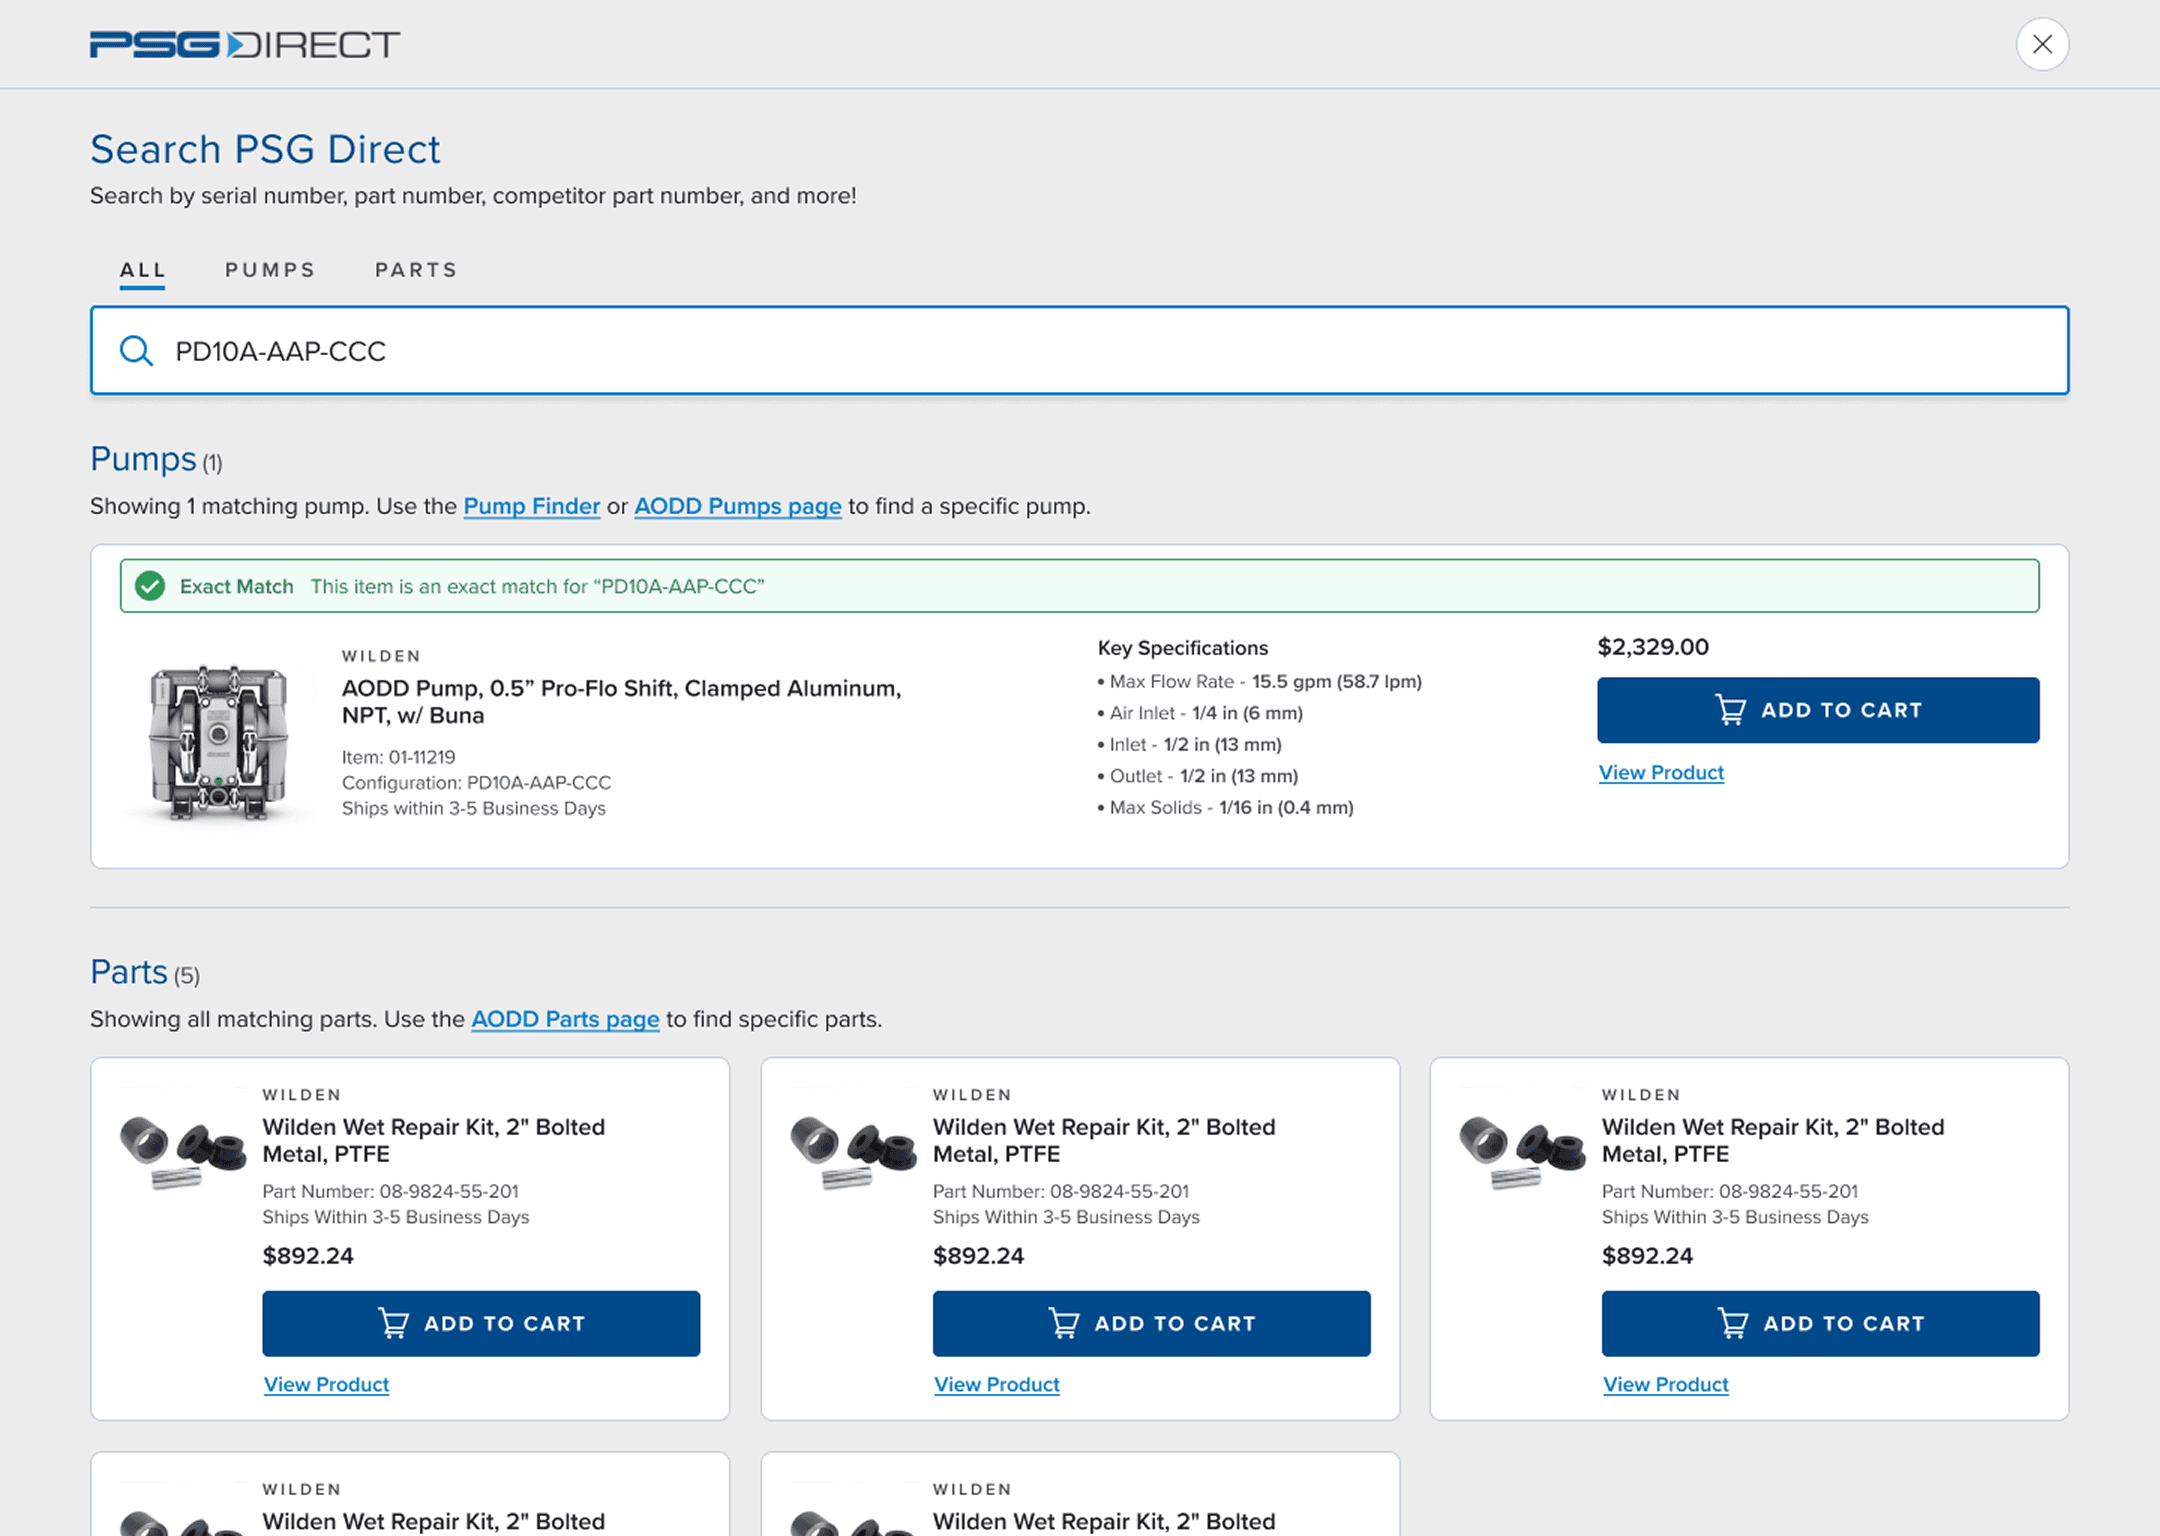2160x1536 pixels.
Task: Open the AODD Parts page link
Action: tap(565, 1019)
